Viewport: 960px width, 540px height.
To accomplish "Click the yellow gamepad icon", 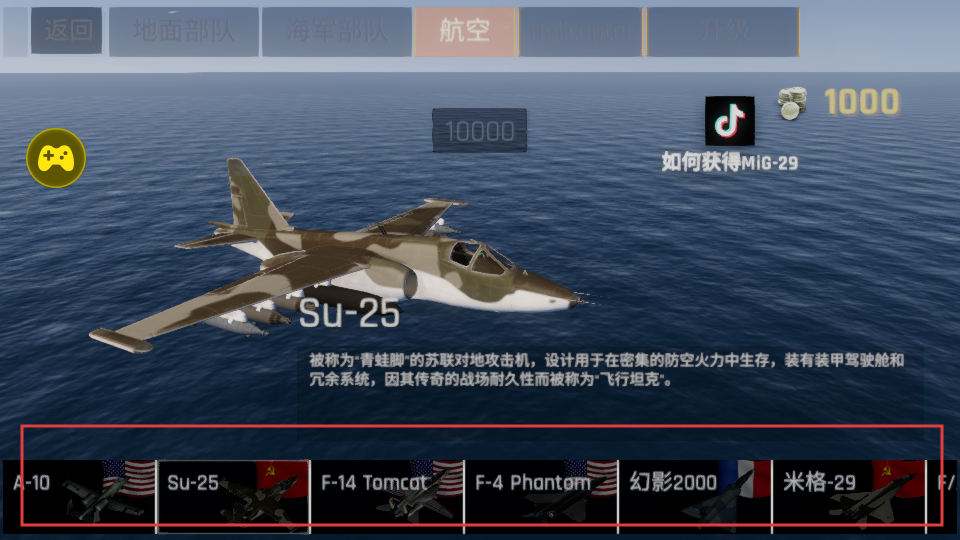I will coord(56,158).
